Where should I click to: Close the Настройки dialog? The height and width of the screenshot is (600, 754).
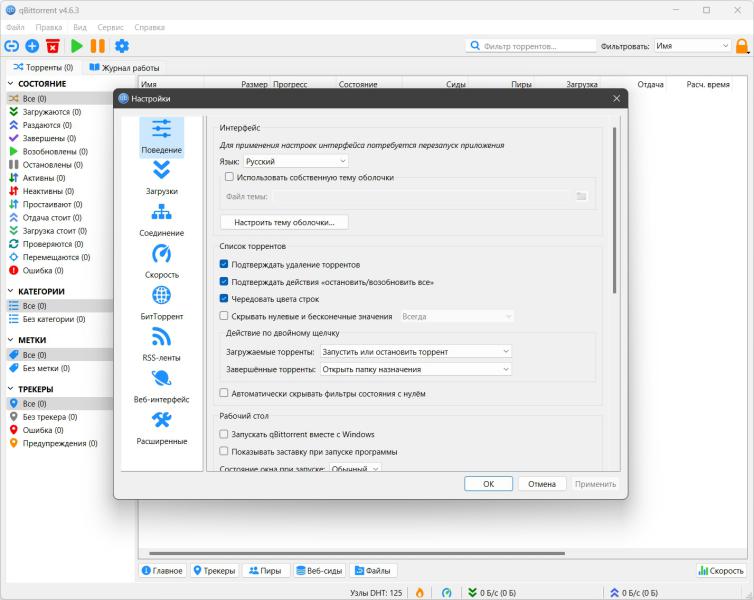click(616, 99)
